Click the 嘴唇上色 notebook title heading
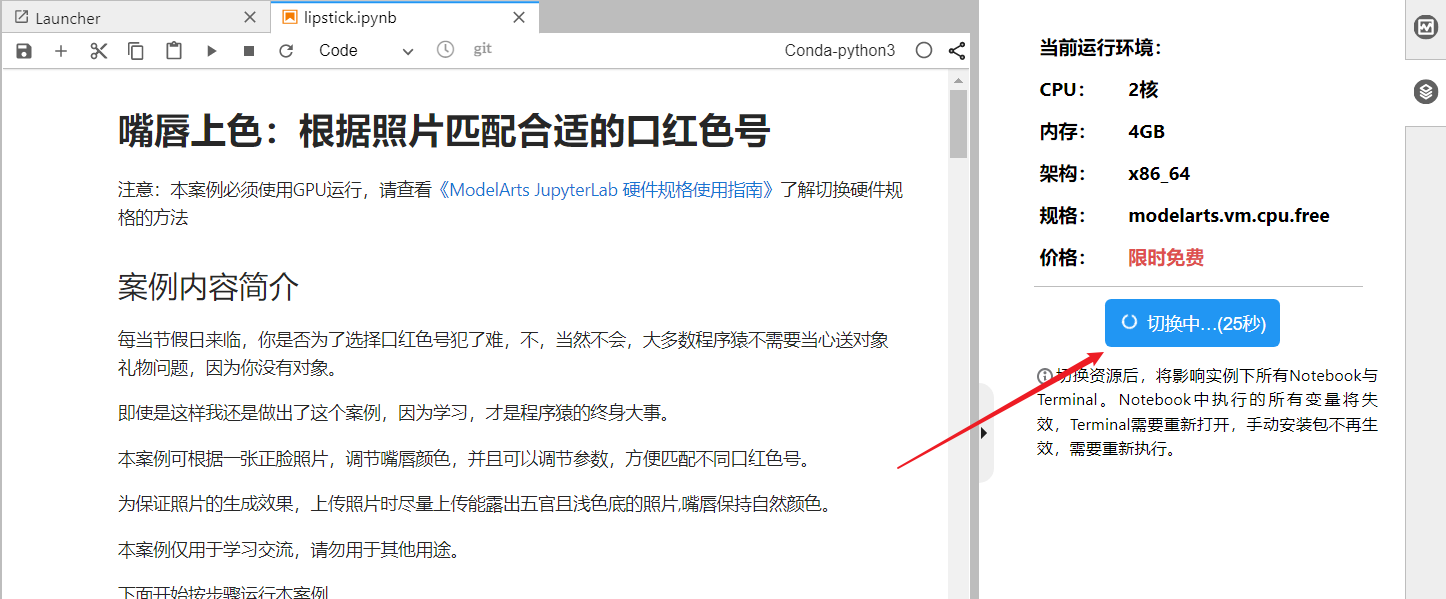Image resolution: width=1446 pixels, height=599 pixels. click(x=444, y=130)
